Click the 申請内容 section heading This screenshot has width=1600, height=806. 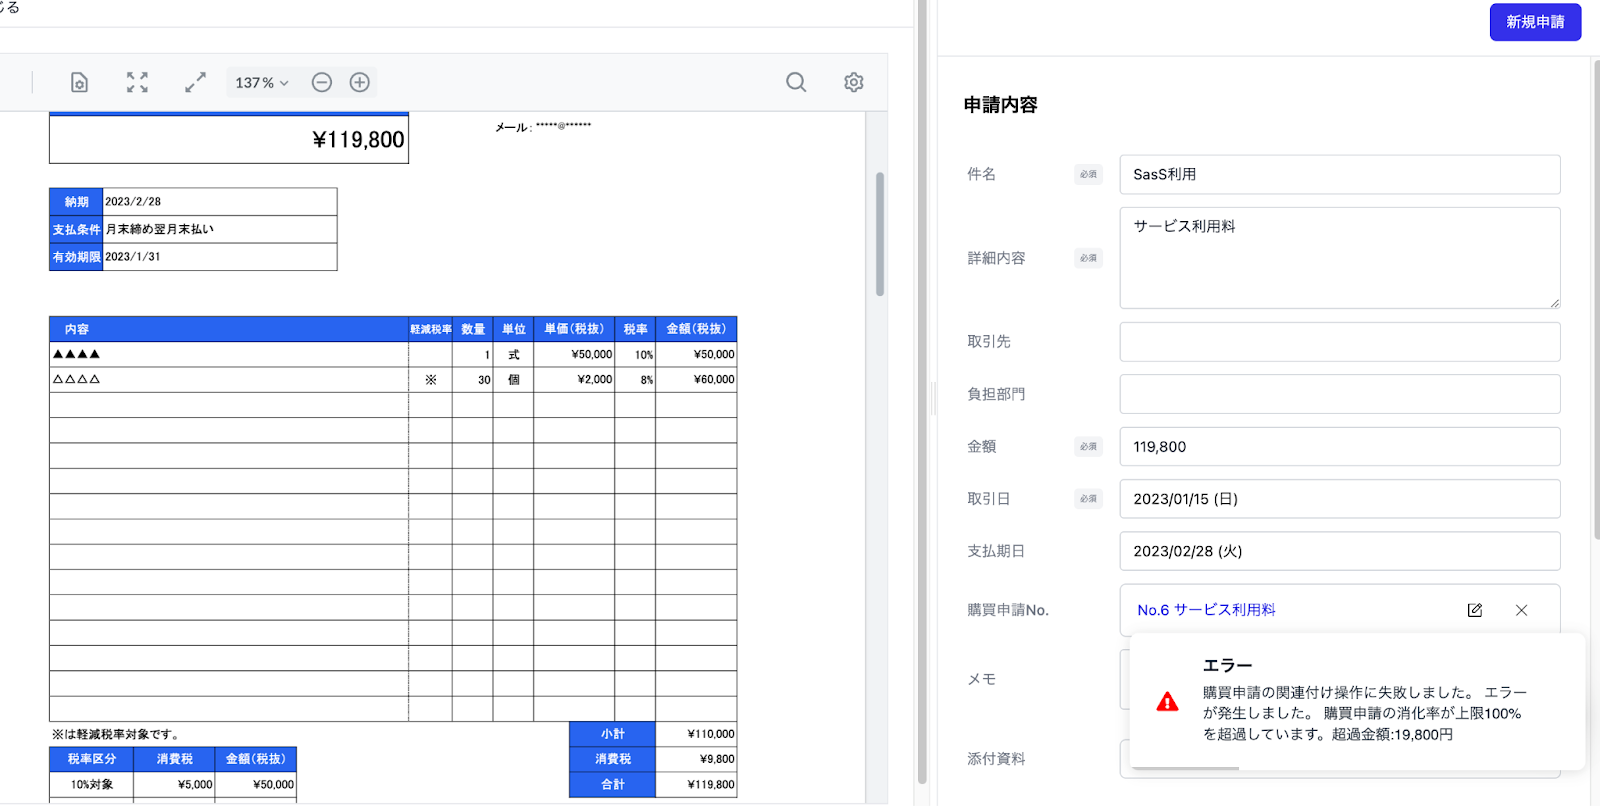[1000, 105]
